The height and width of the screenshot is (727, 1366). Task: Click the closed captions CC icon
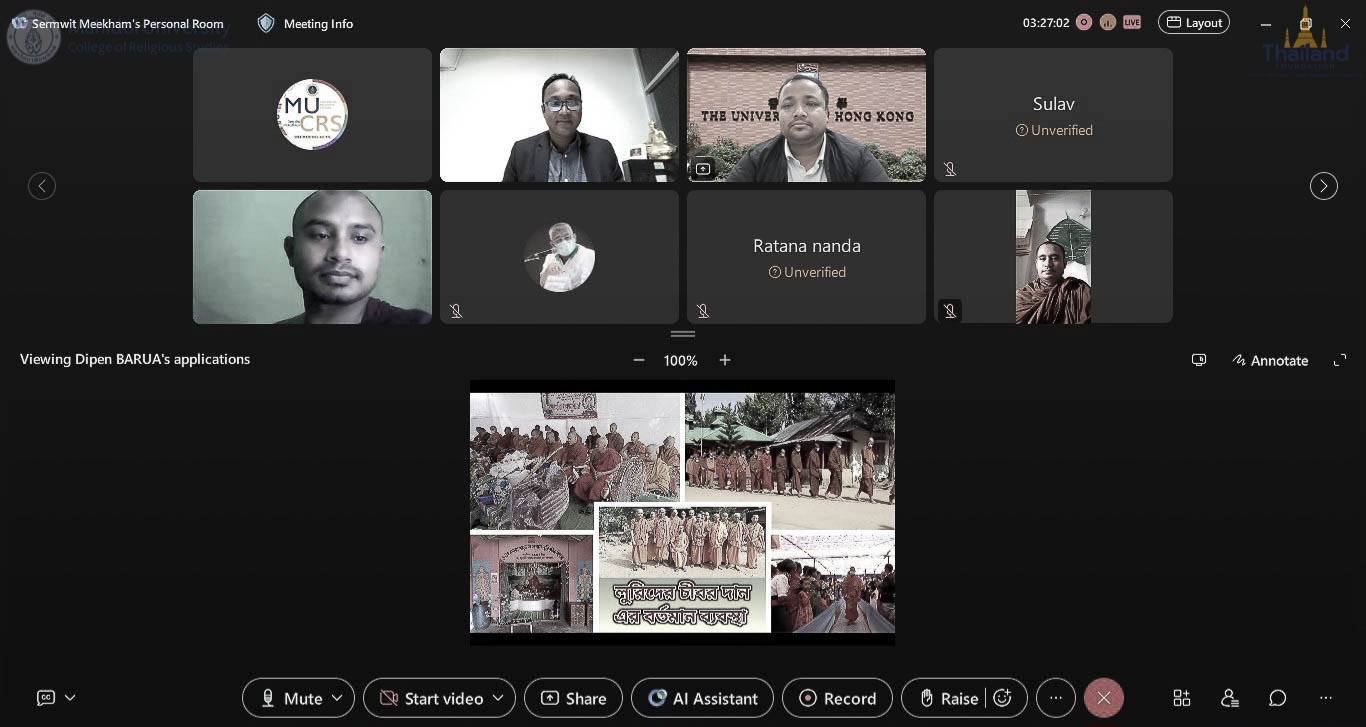coord(45,698)
